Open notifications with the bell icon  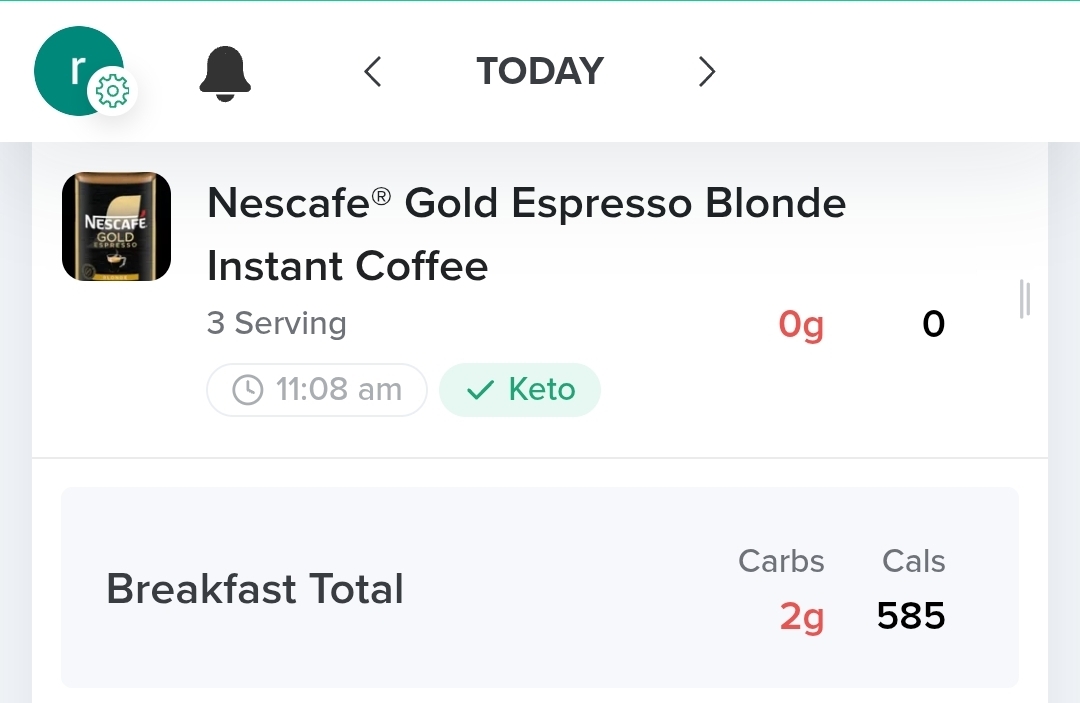pyautogui.click(x=225, y=74)
